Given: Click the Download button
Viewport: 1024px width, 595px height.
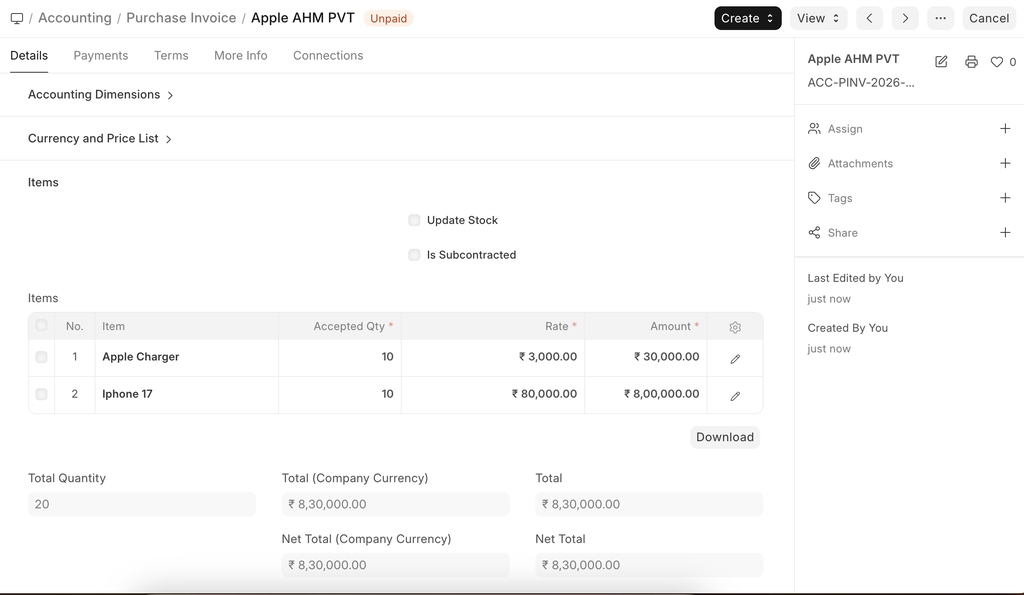Looking at the screenshot, I should click(x=725, y=437).
